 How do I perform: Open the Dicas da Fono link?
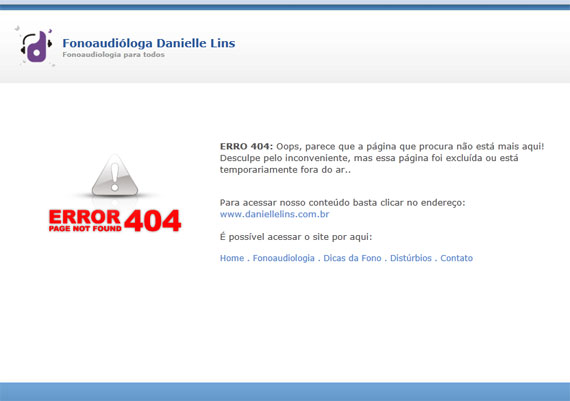352,258
